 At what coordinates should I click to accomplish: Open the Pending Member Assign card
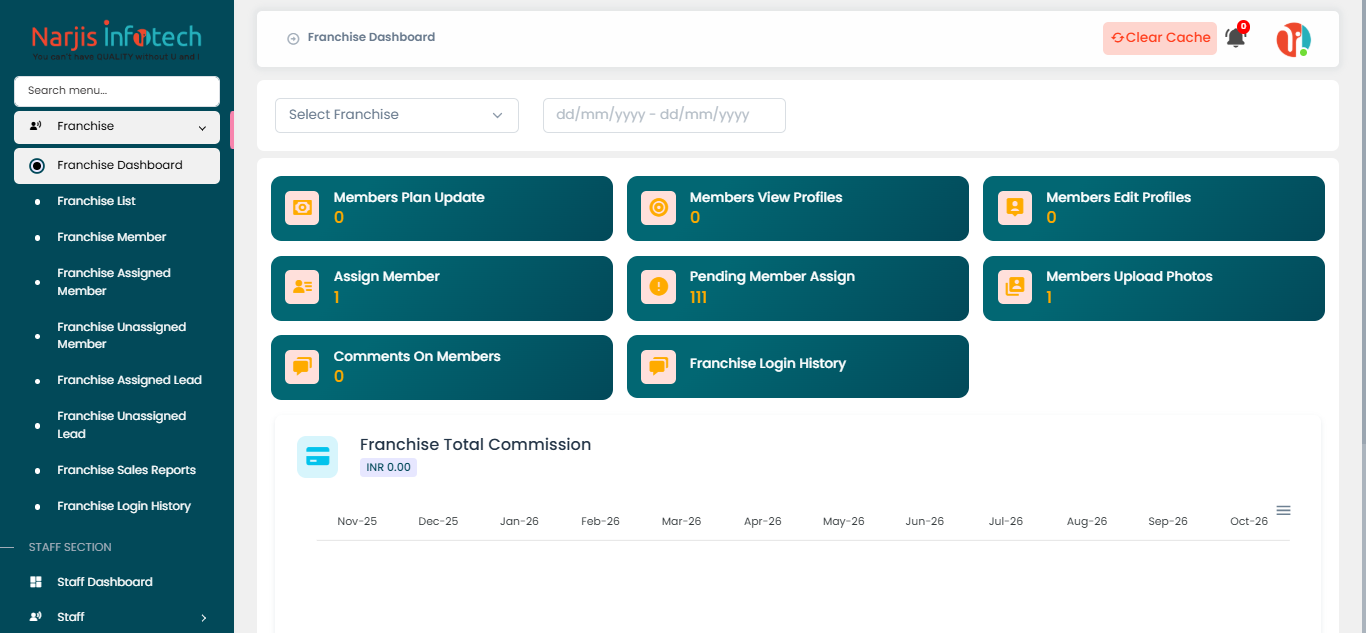pyautogui.click(x=798, y=288)
